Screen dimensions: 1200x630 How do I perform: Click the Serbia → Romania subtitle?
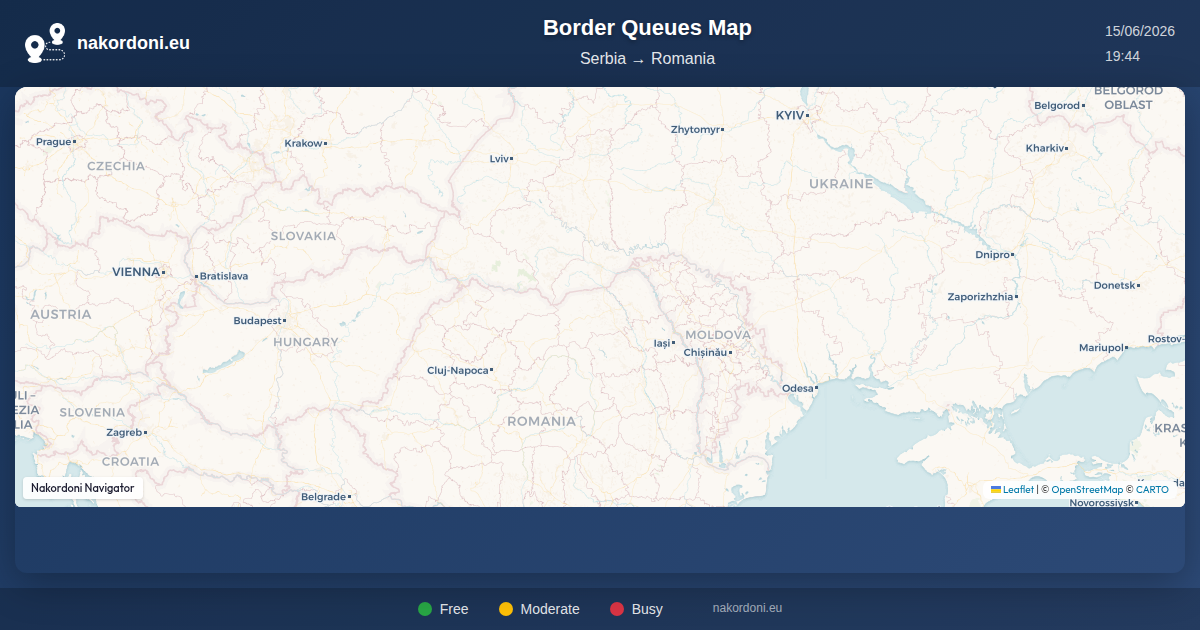[x=647, y=58]
